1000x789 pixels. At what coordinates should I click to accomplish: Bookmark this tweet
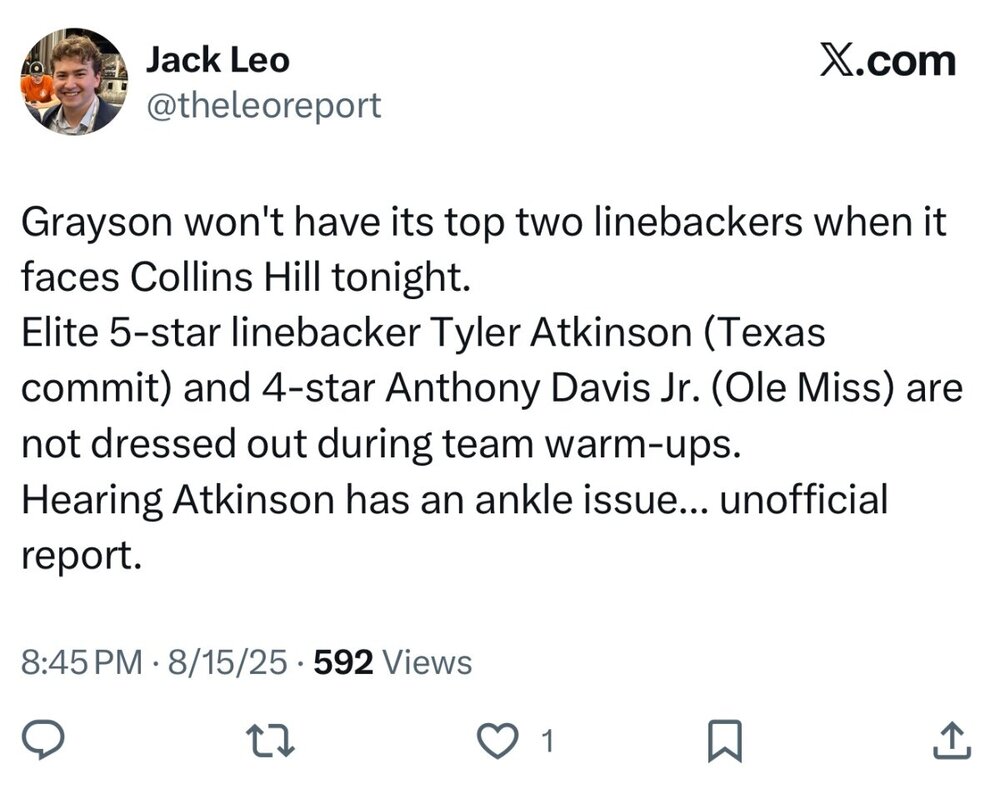click(x=721, y=740)
